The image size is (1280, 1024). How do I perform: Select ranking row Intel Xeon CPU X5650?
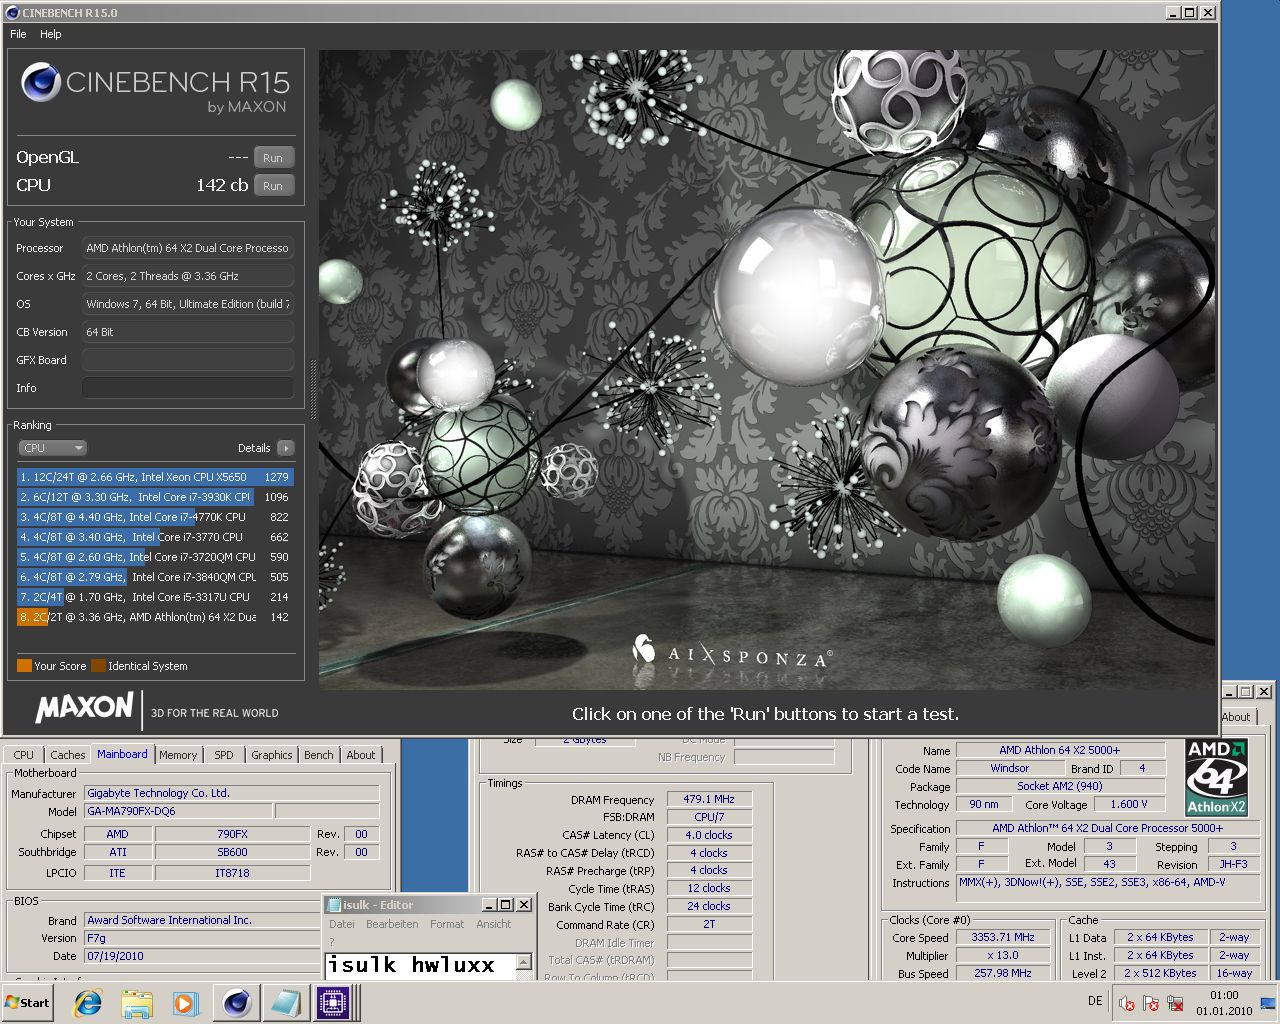[x=155, y=477]
